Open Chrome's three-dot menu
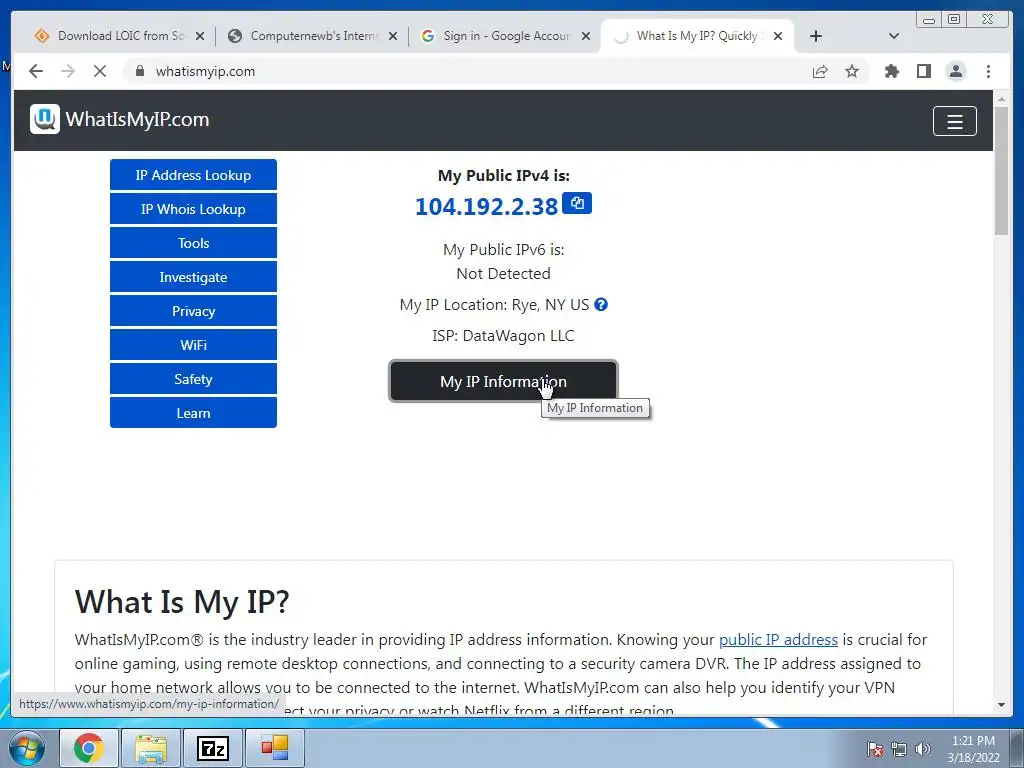 [x=988, y=71]
